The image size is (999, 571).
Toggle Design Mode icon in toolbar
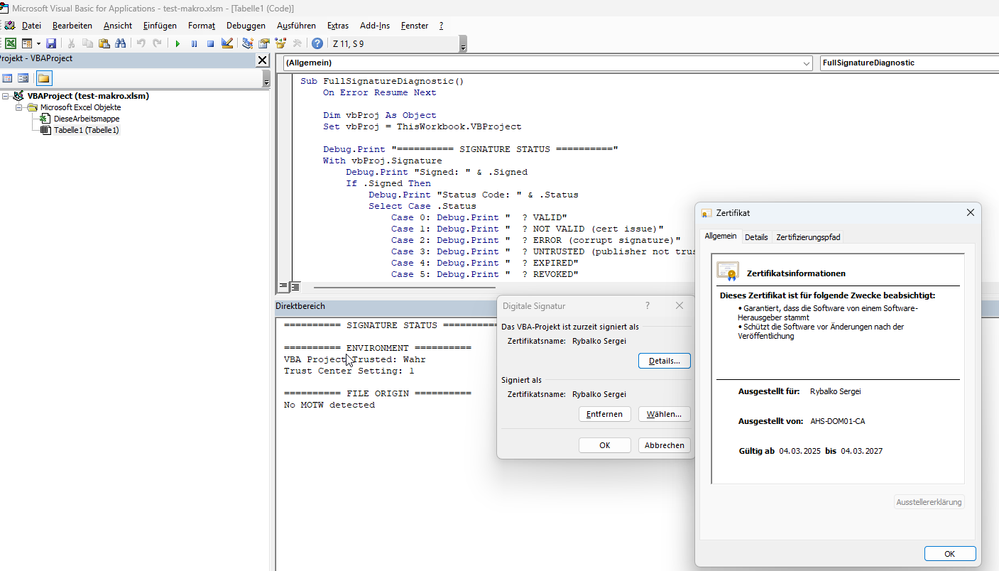(x=227, y=44)
